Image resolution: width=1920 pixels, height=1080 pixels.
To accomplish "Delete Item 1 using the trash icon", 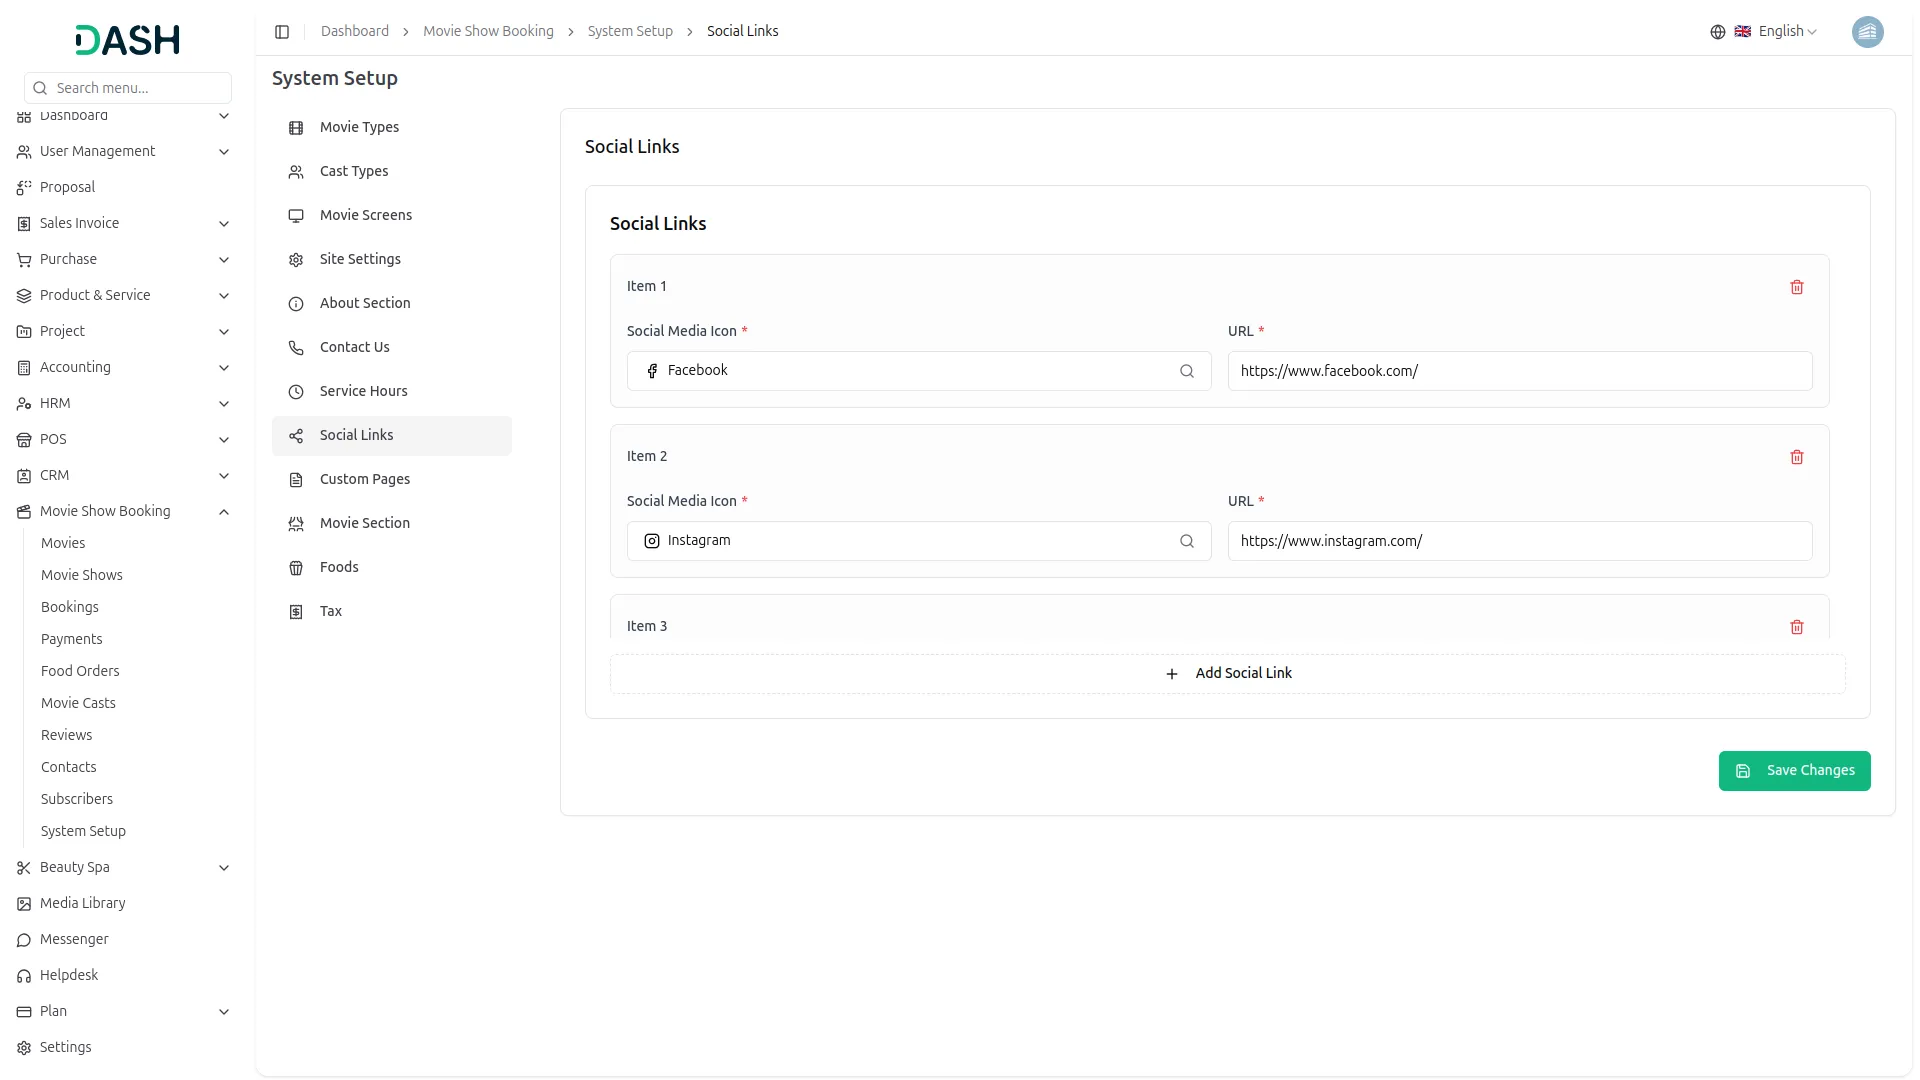I will 1797,287.
